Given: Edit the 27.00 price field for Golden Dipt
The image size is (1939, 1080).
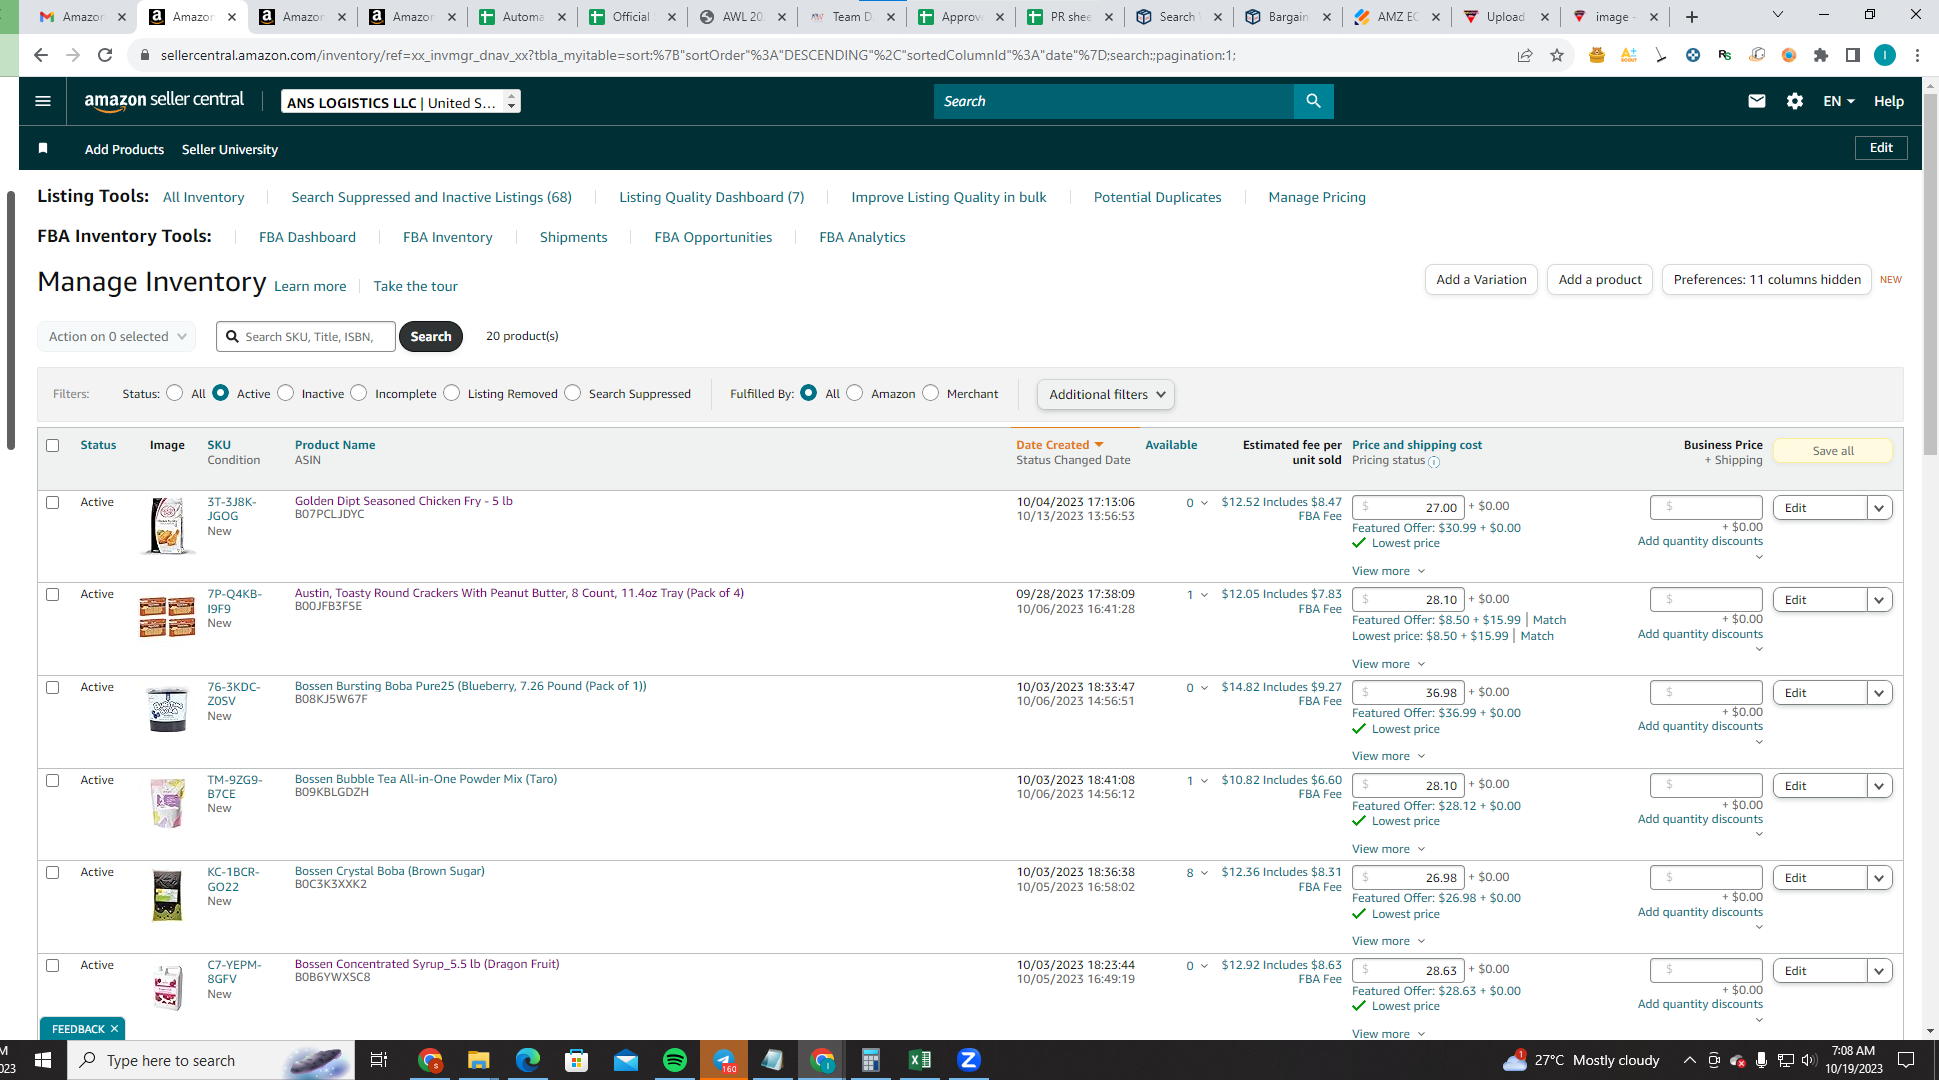Looking at the screenshot, I should tap(1408, 507).
